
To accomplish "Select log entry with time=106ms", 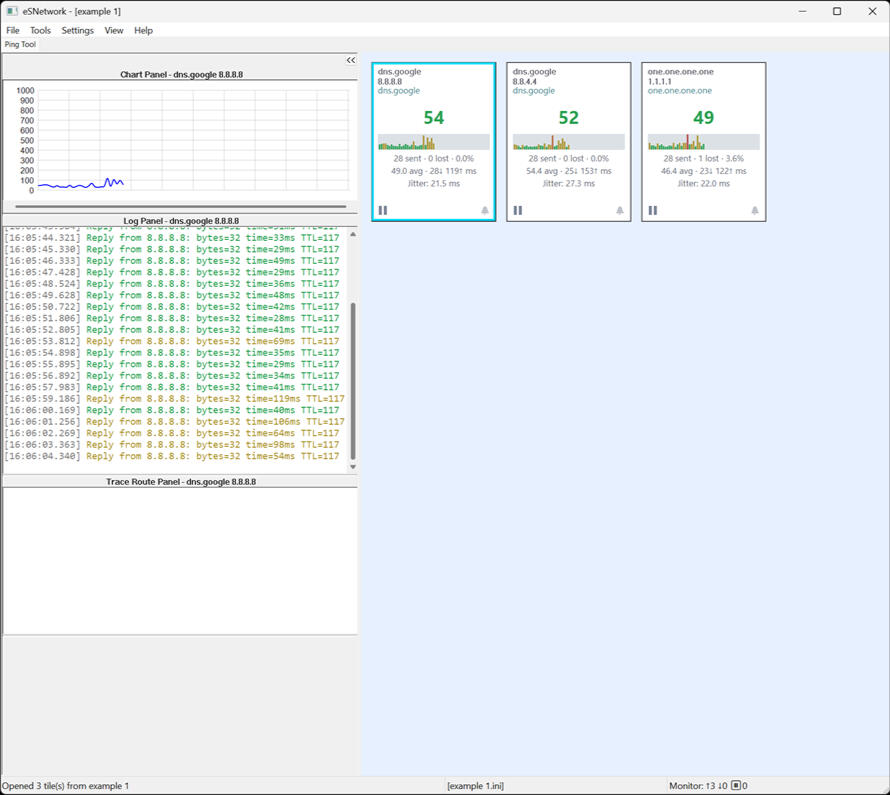I will pos(174,422).
